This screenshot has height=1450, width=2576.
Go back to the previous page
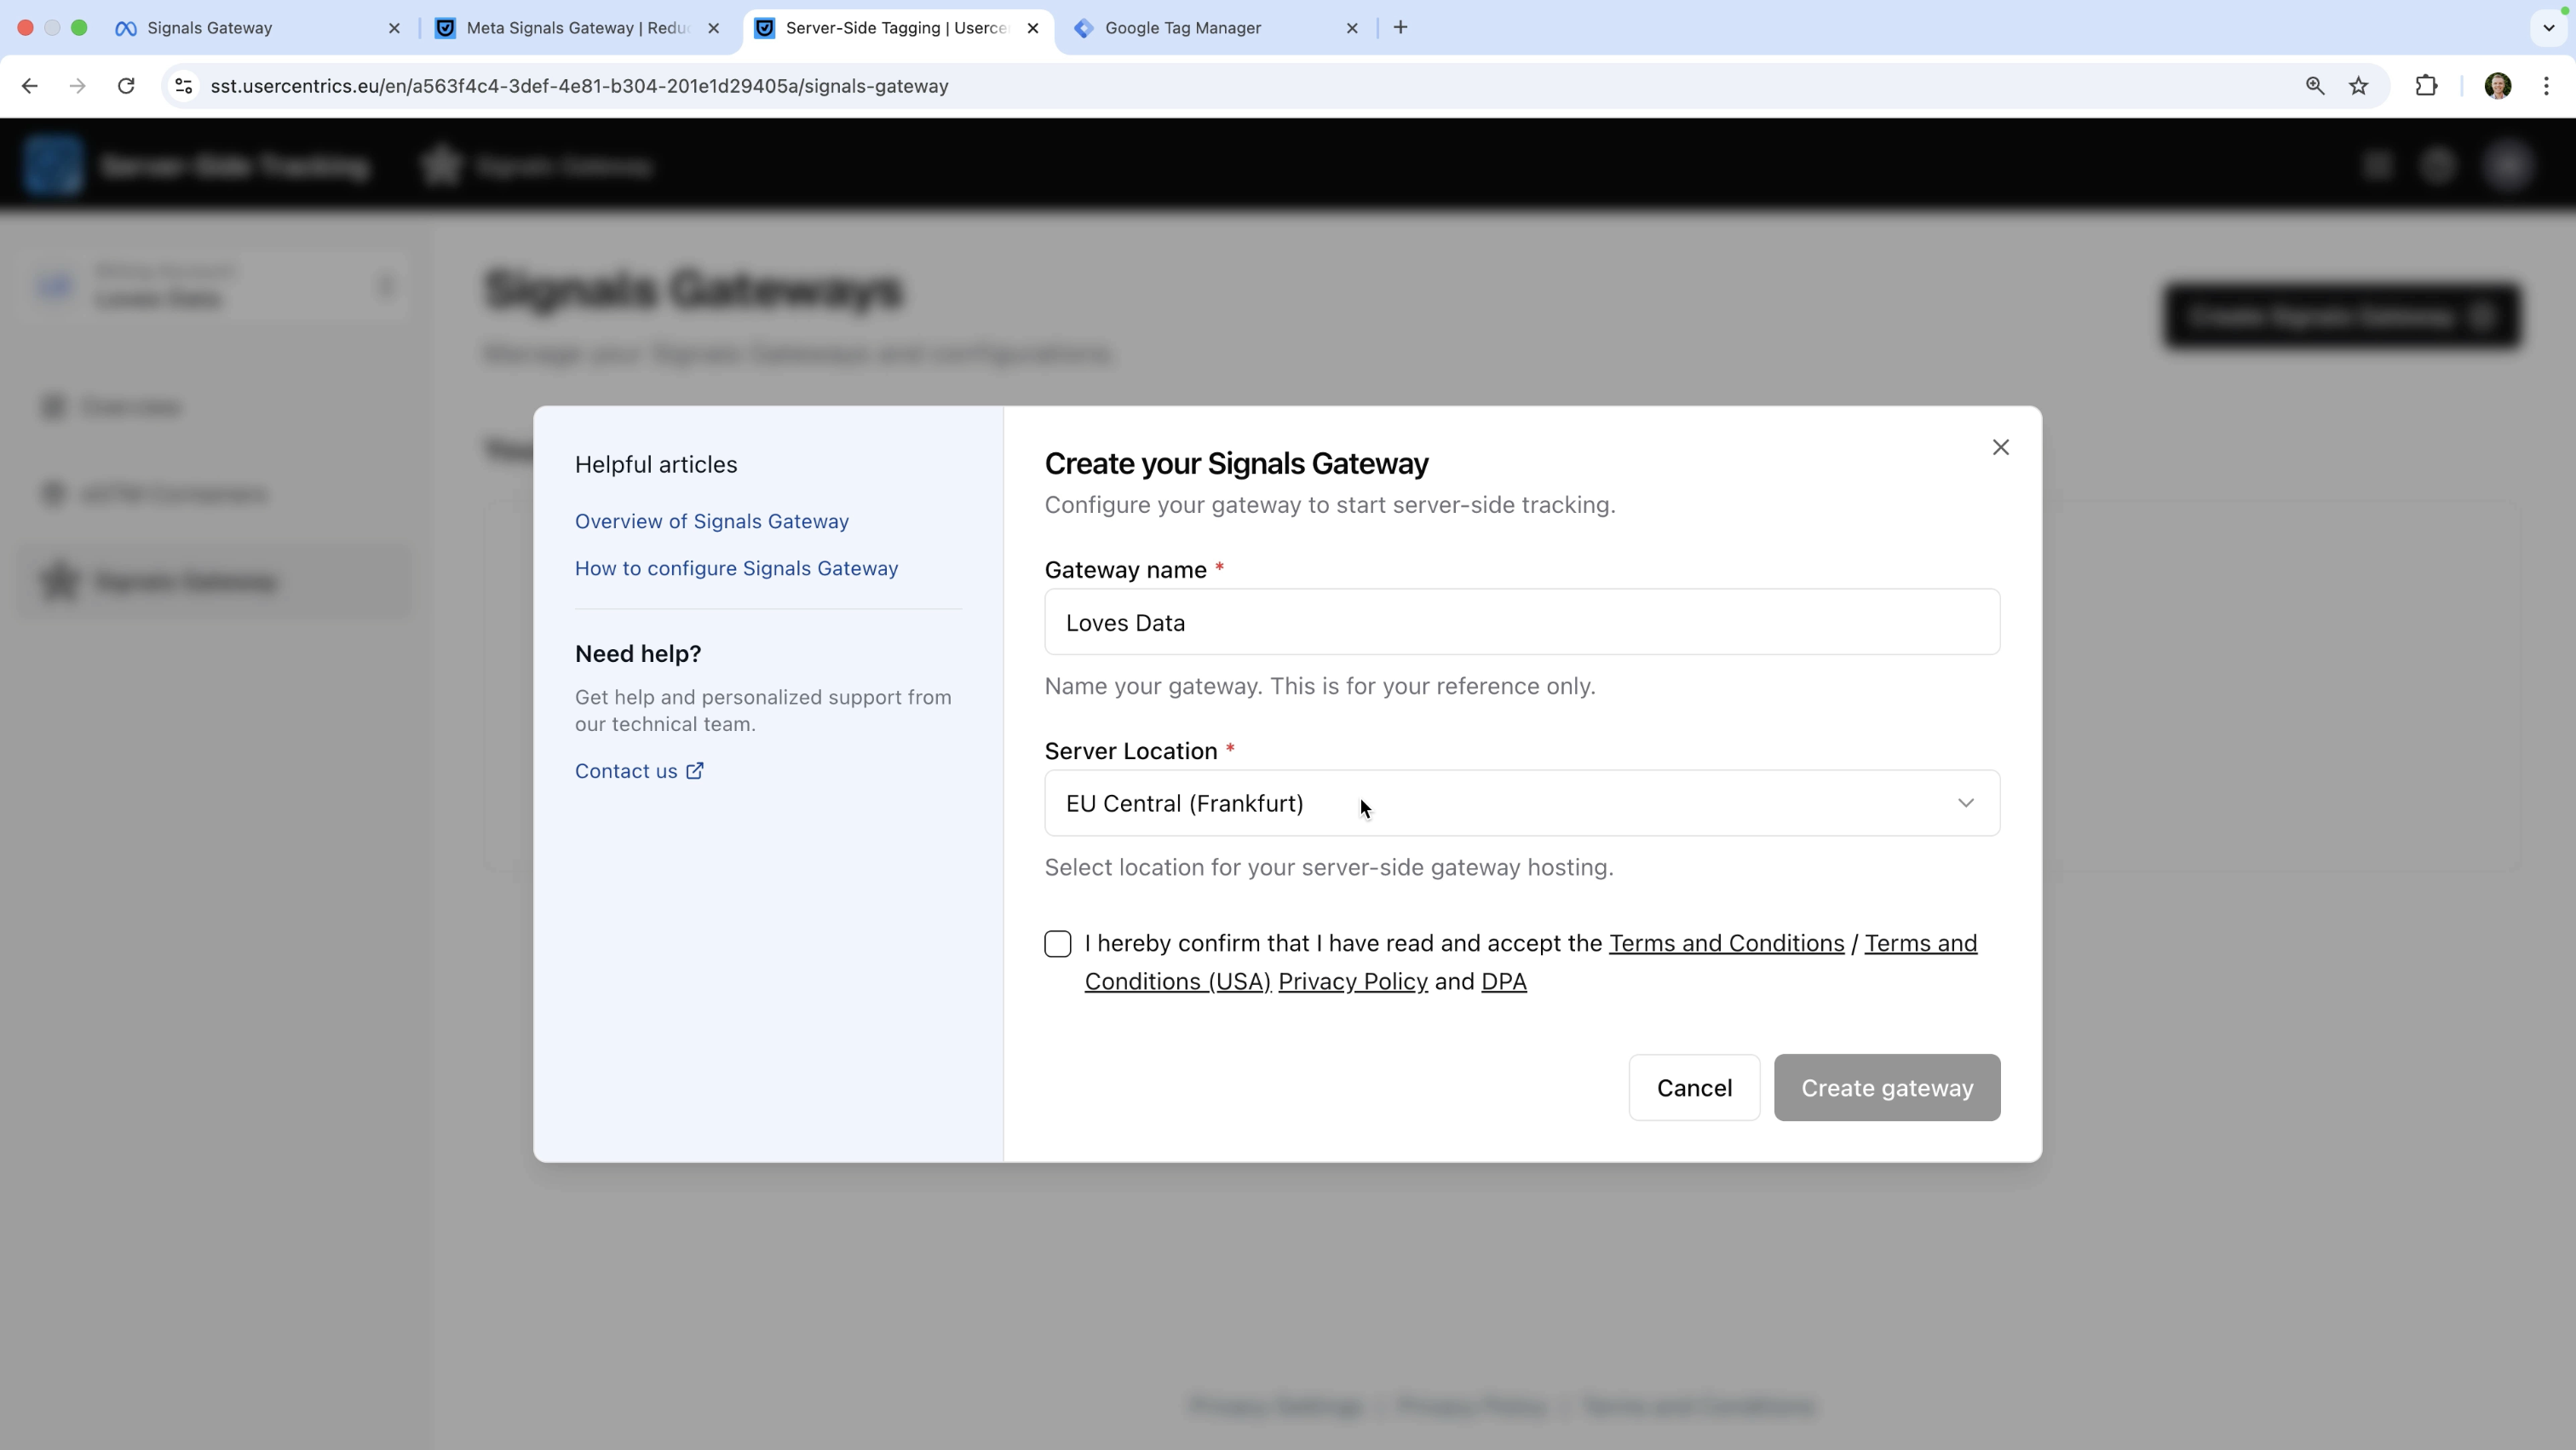(x=29, y=86)
